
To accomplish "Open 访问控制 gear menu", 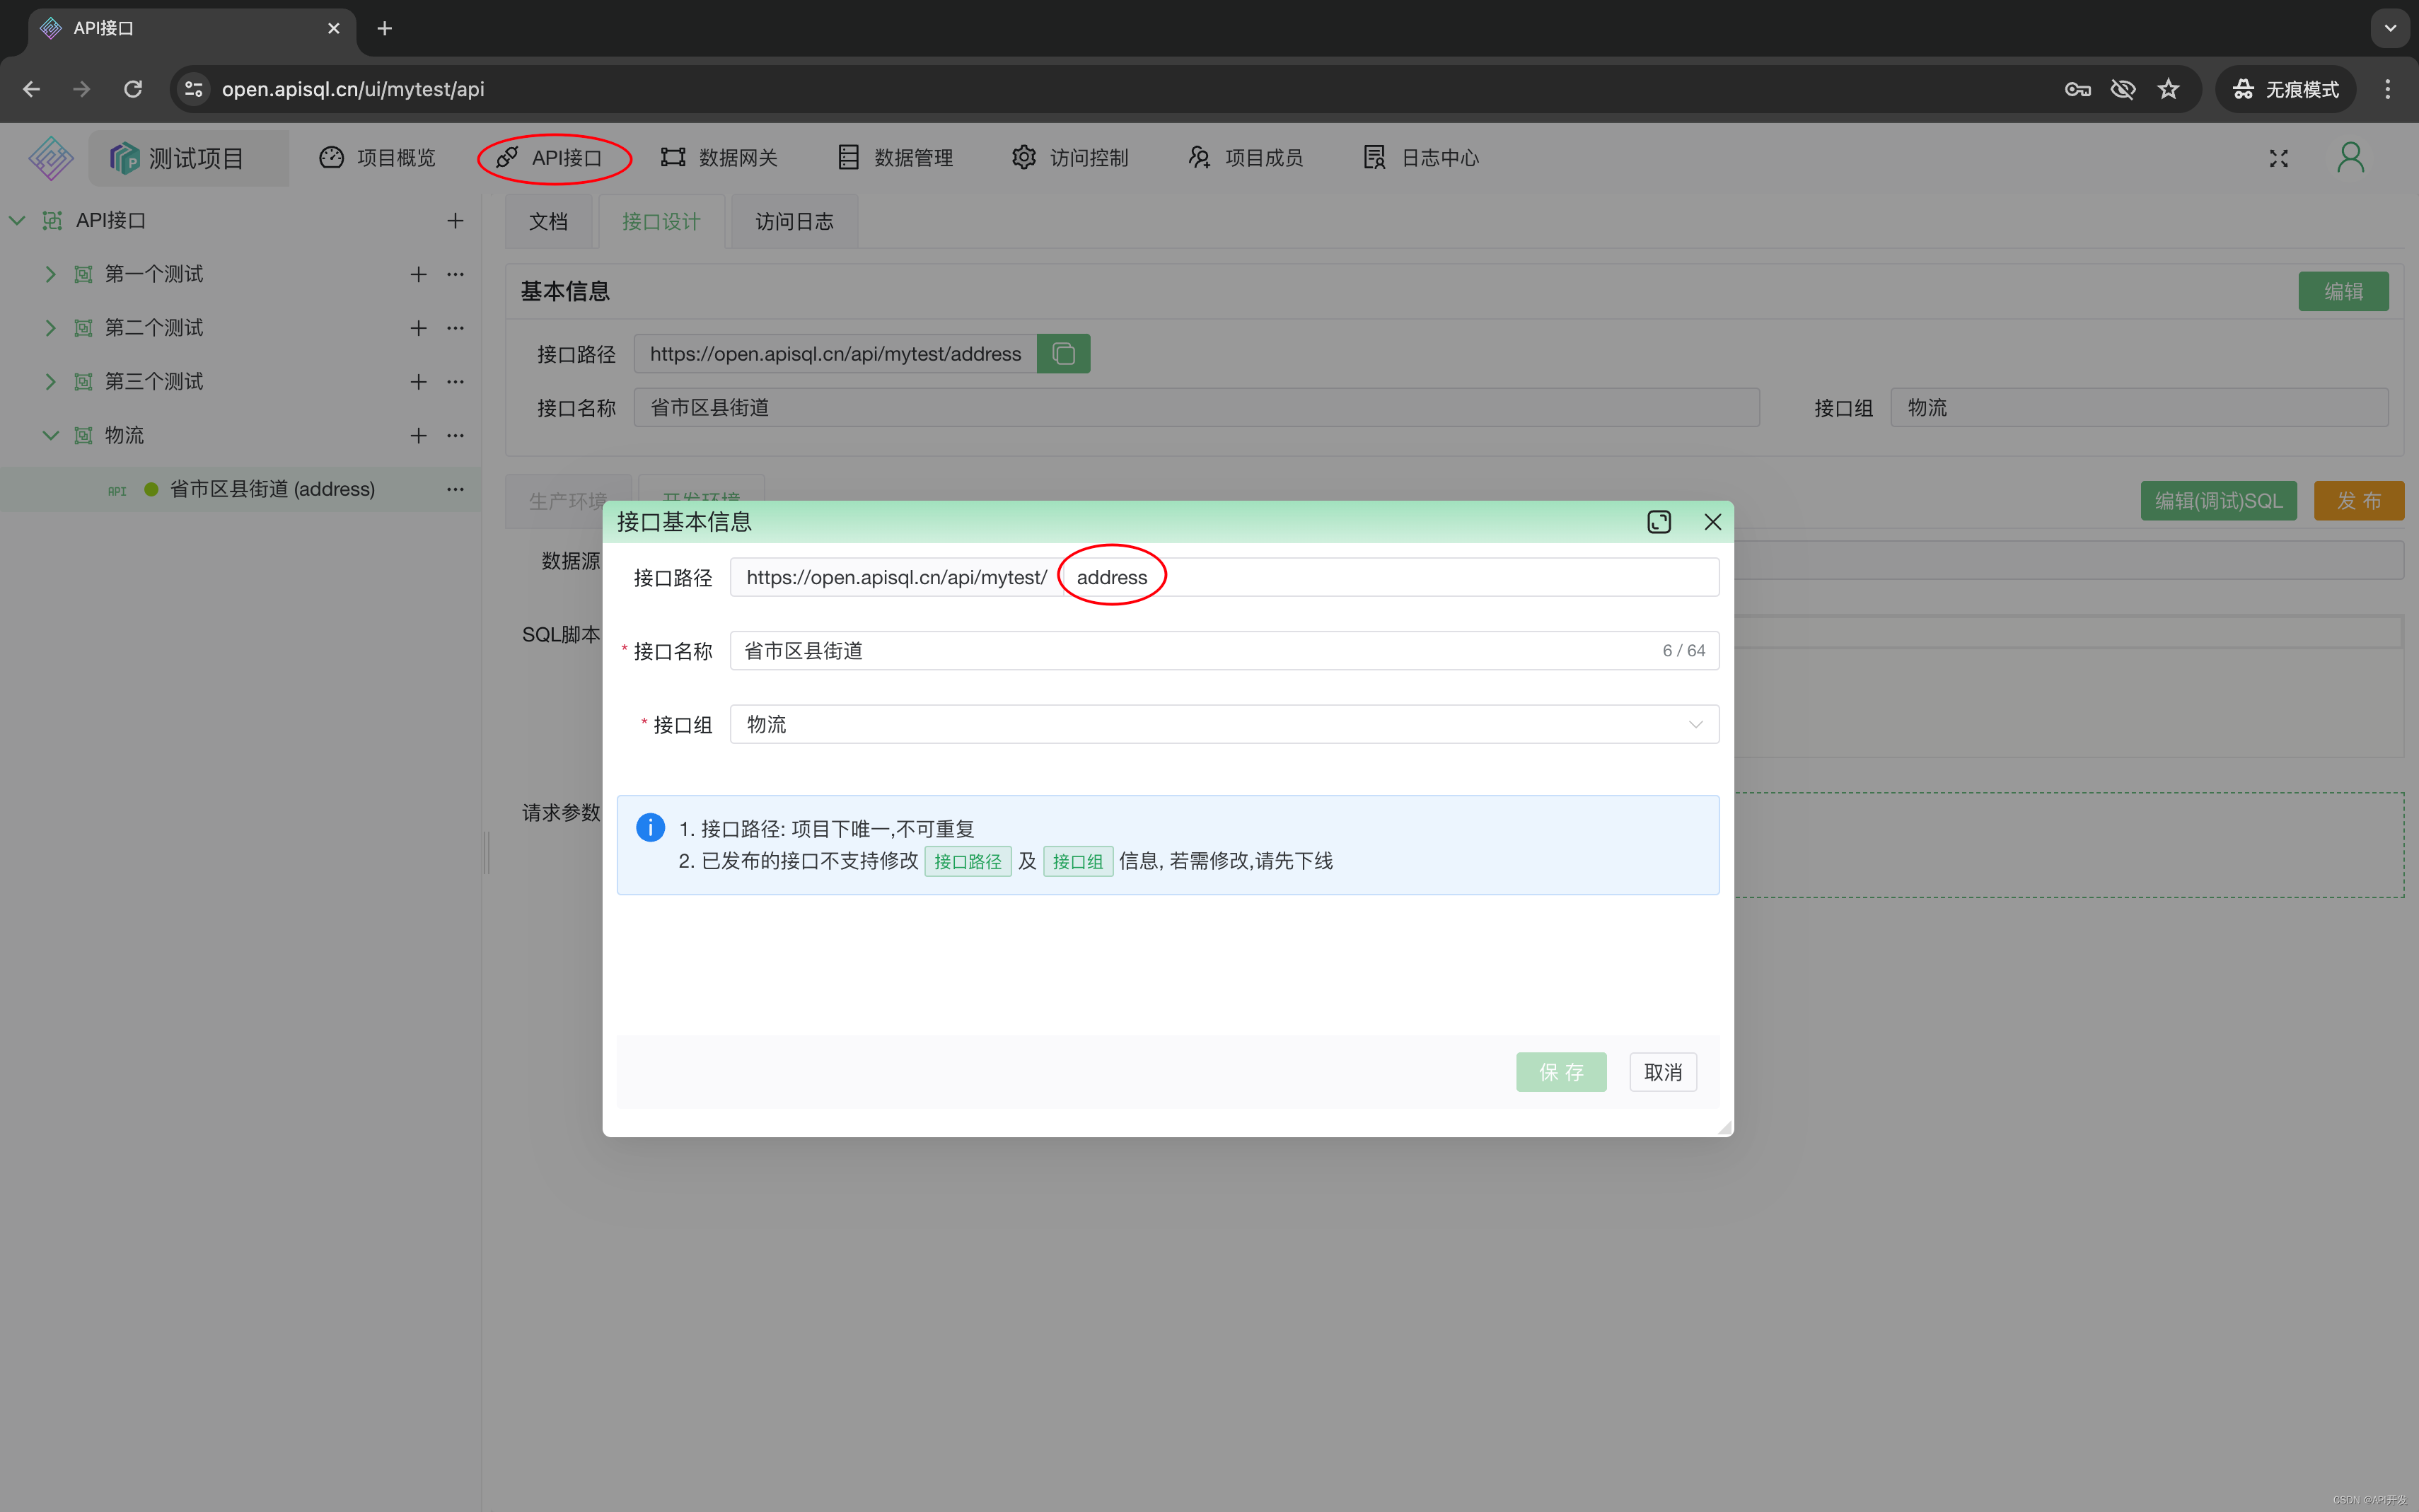I will point(1024,158).
